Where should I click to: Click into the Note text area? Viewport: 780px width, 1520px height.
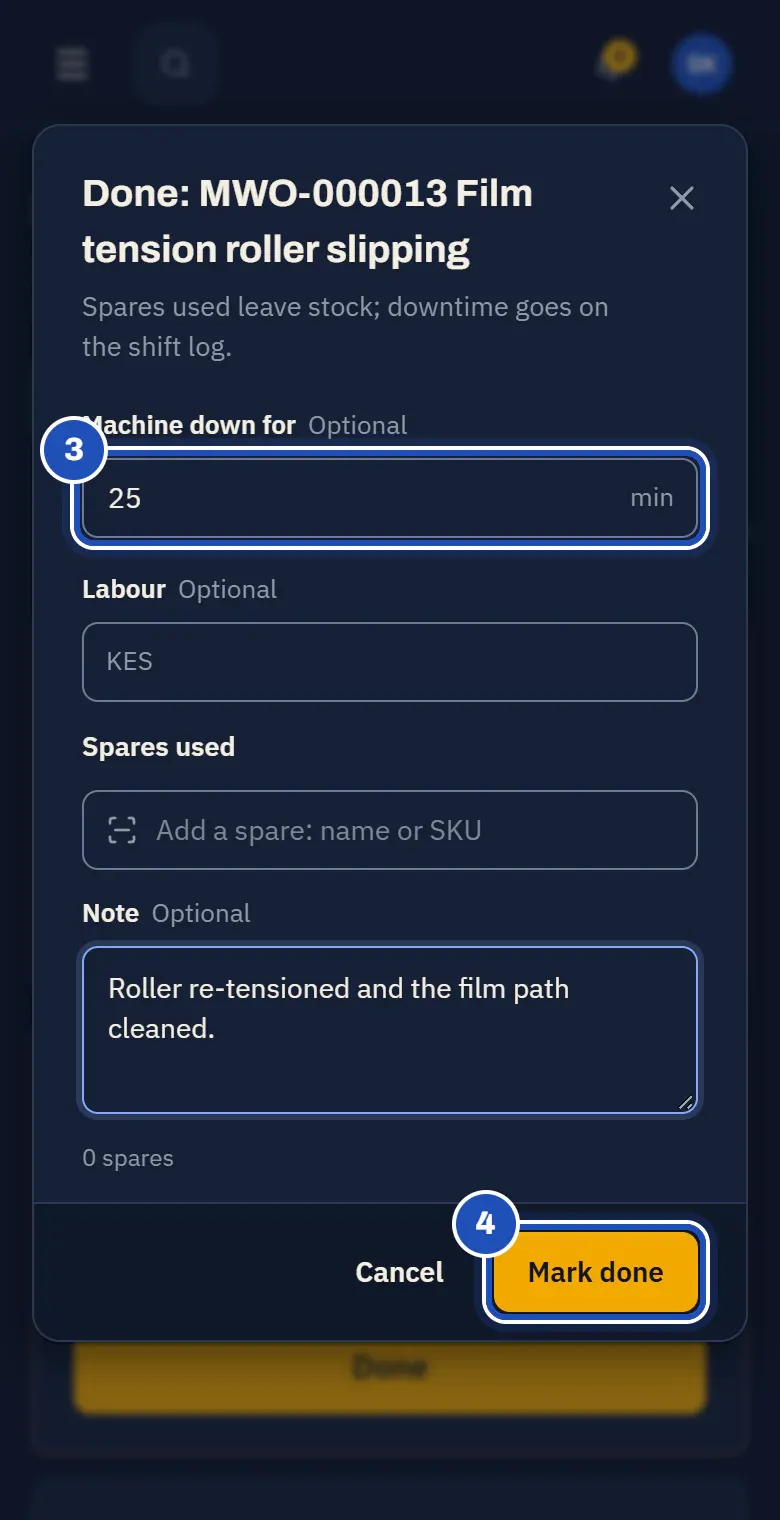390,1030
